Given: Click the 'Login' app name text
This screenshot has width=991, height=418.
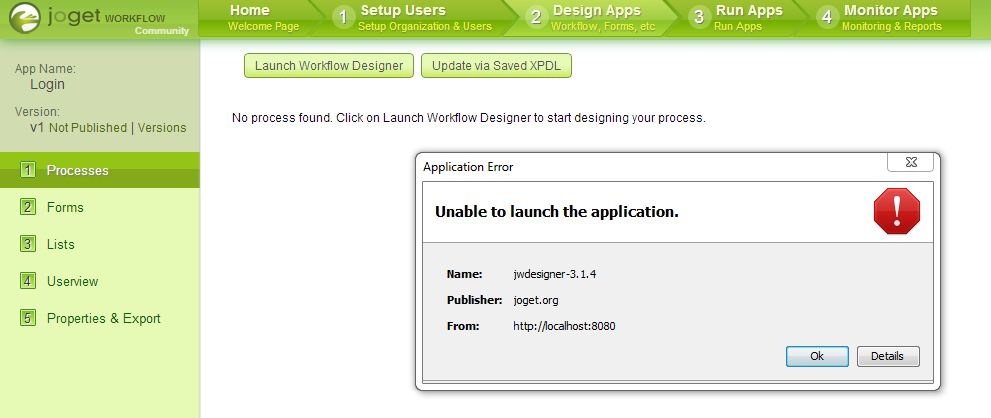Looking at the screenshot, I should [x=47, y=84].
